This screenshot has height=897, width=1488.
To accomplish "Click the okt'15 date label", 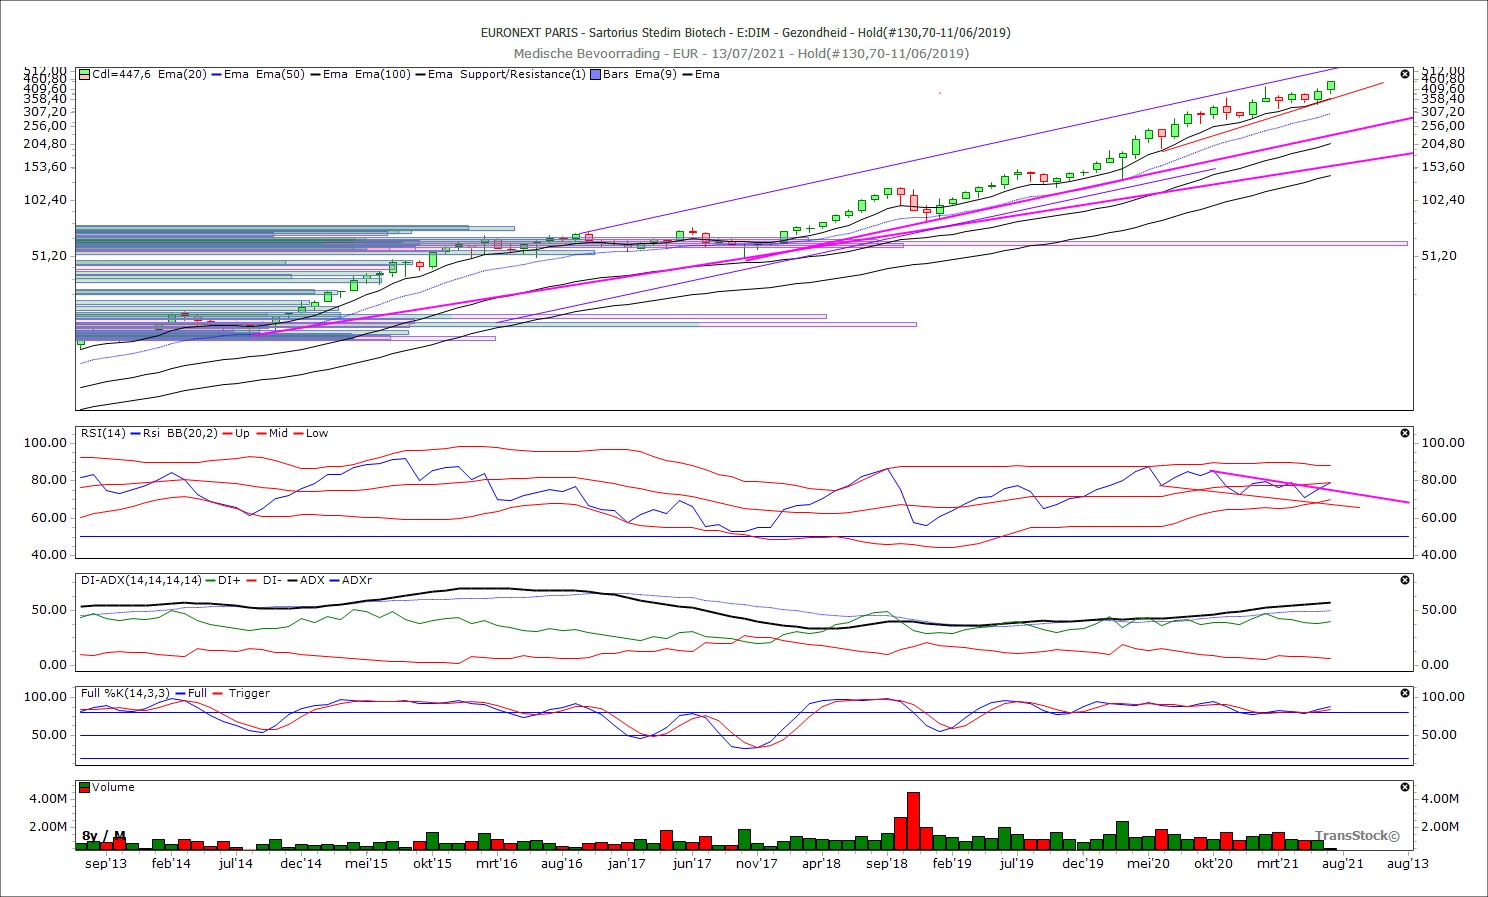I will tap(432, 863).
